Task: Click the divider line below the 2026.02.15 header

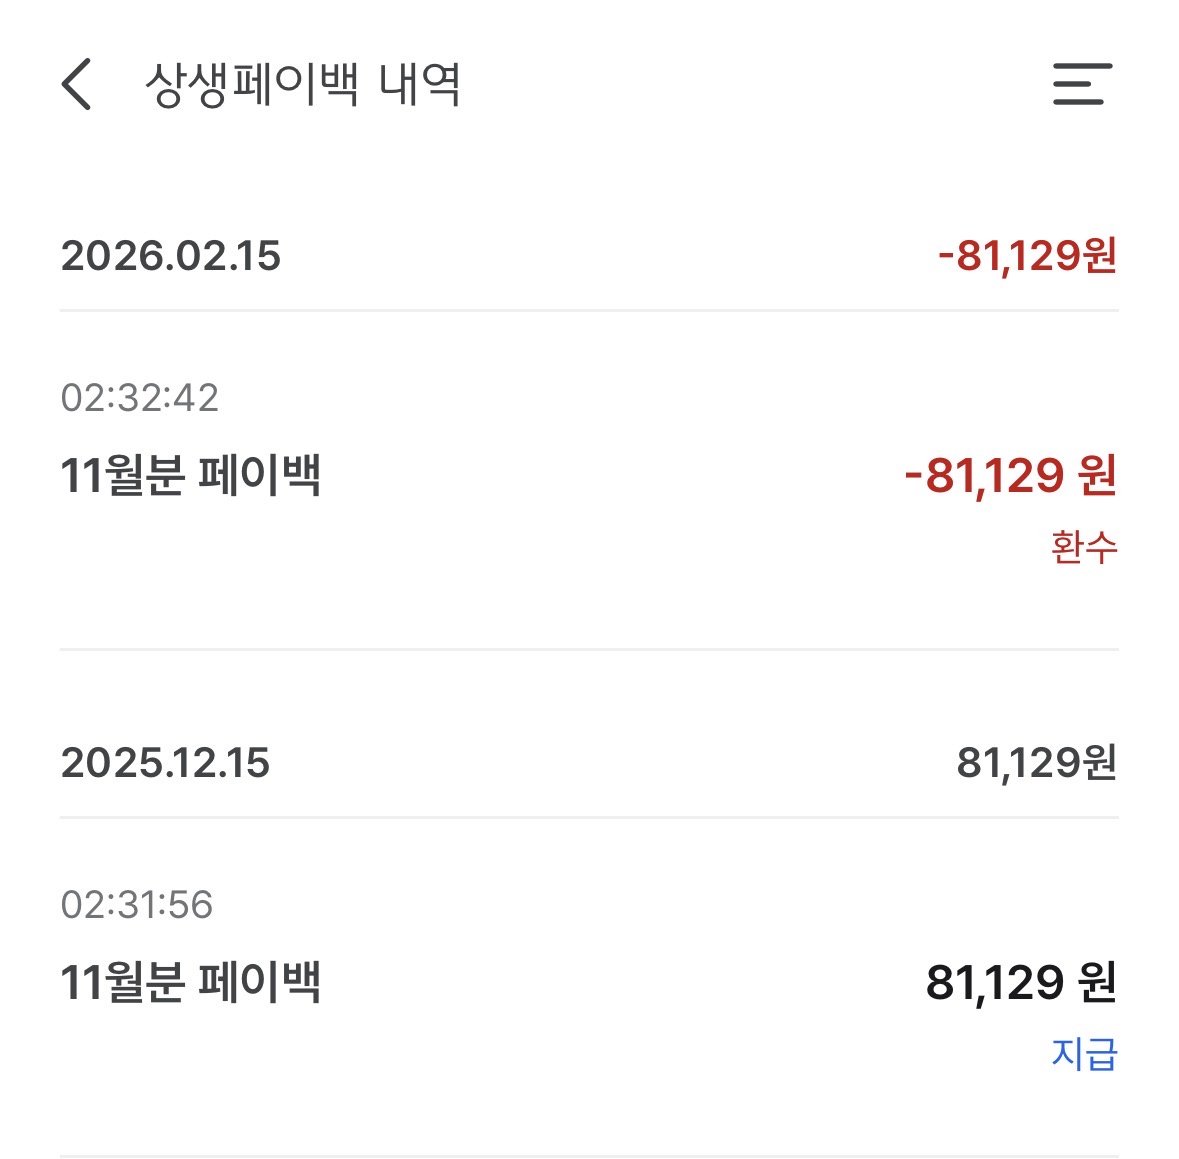Action: (589, 311)
